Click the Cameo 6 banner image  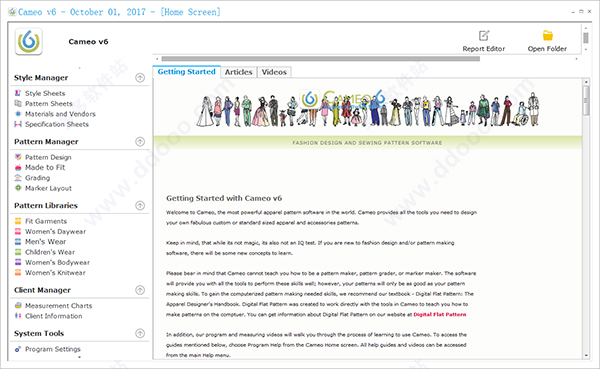coord(367,109)
